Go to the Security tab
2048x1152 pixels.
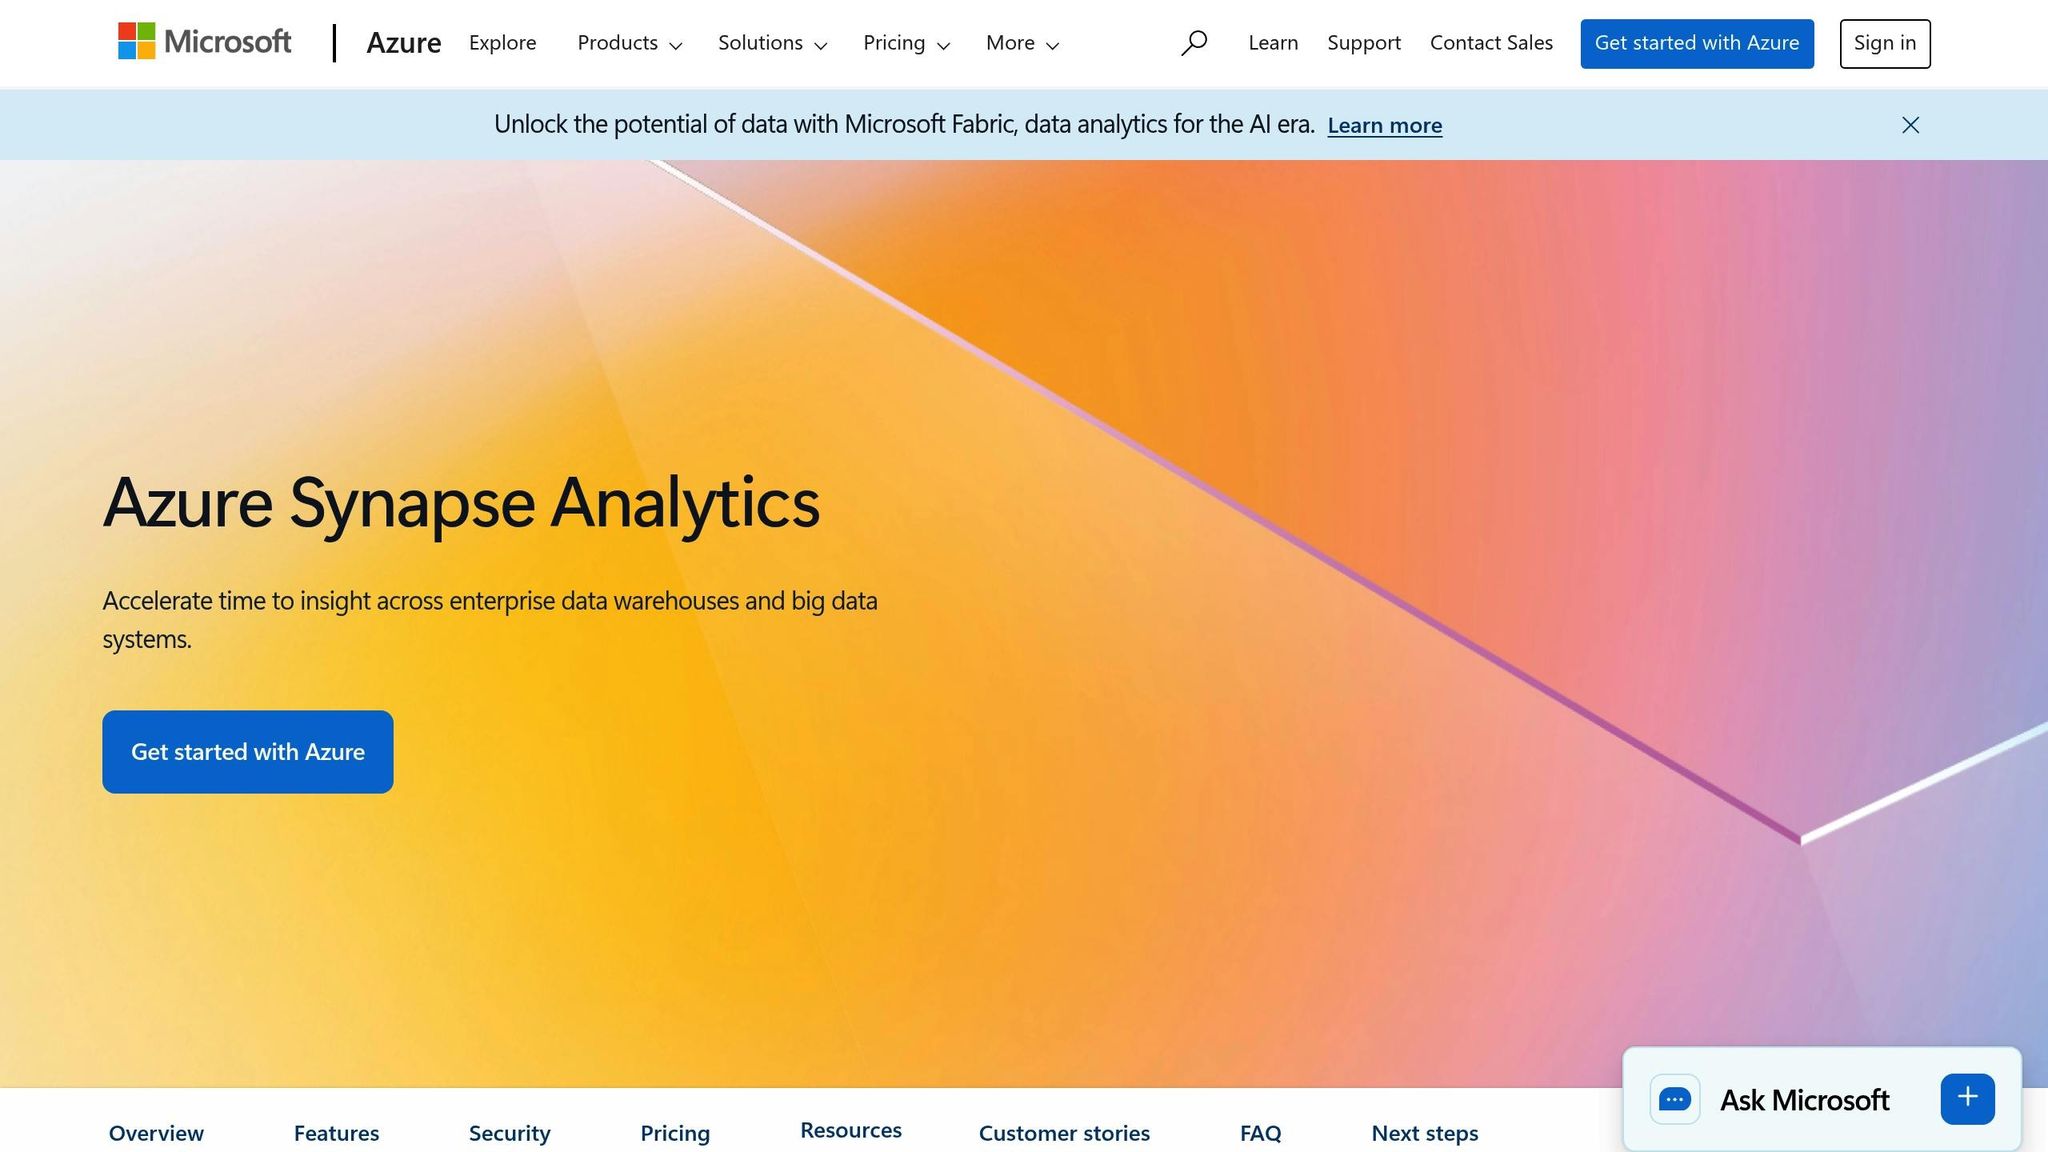509,1133
